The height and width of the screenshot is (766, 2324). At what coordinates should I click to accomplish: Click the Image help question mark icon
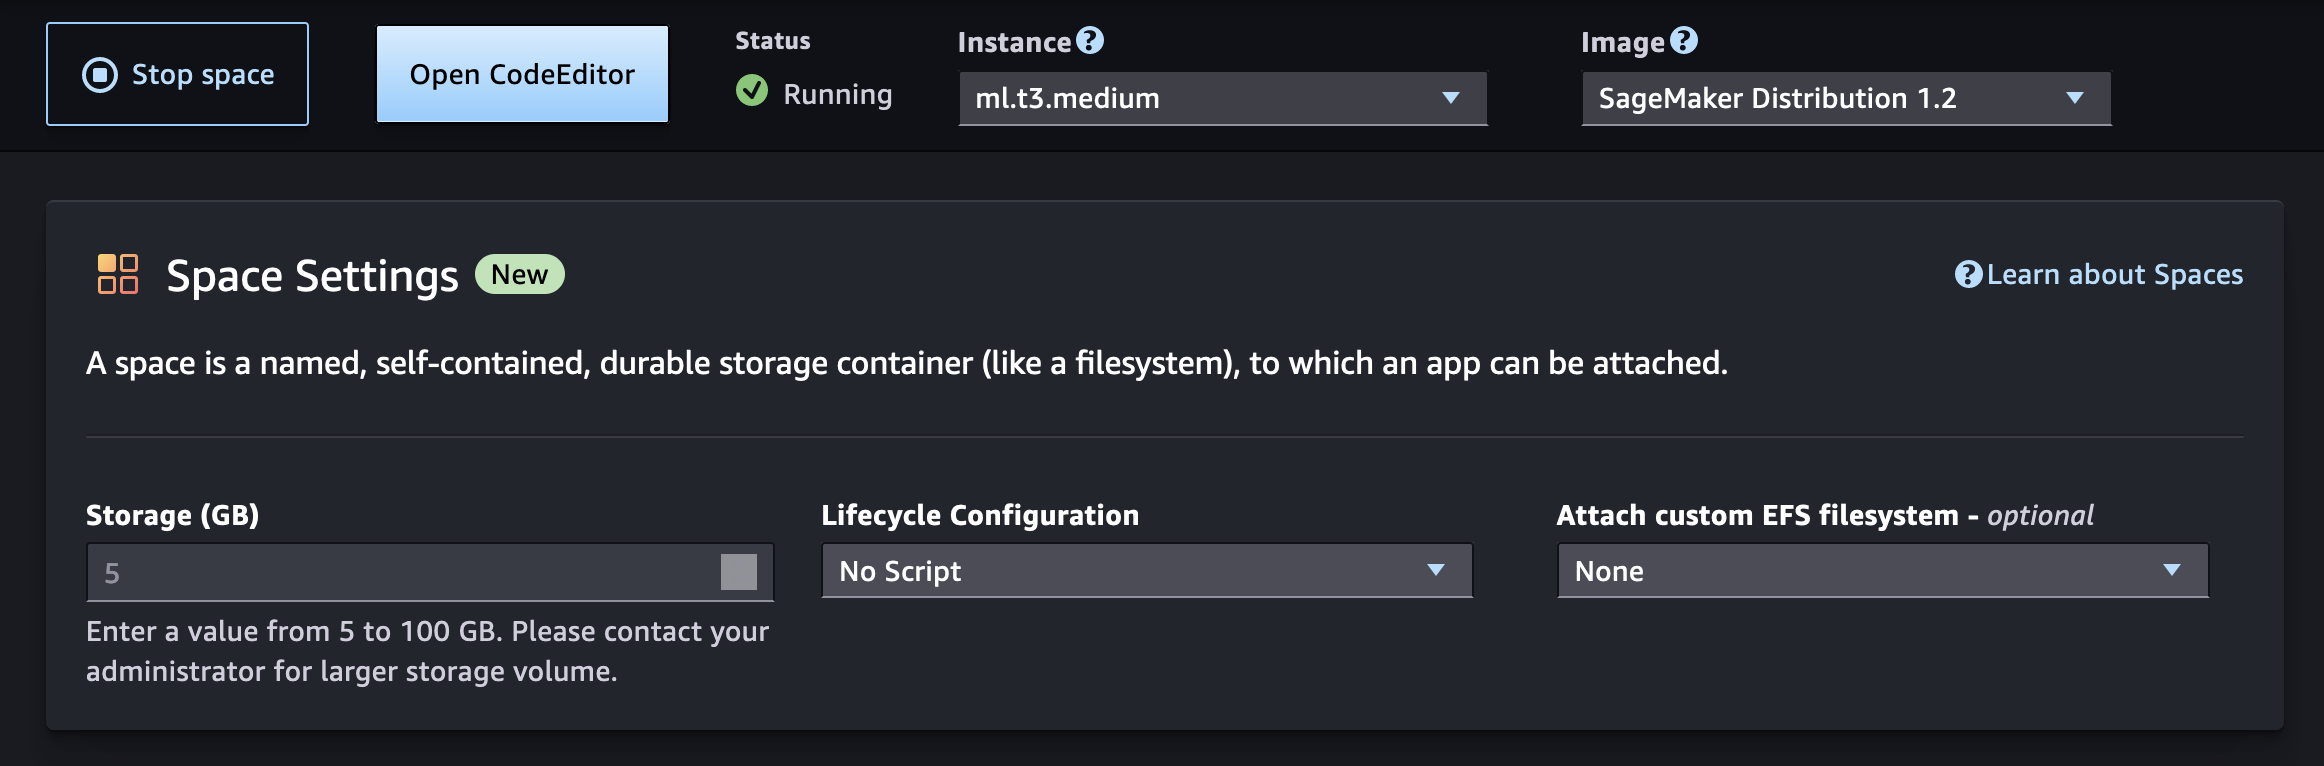coord(1684,41)
